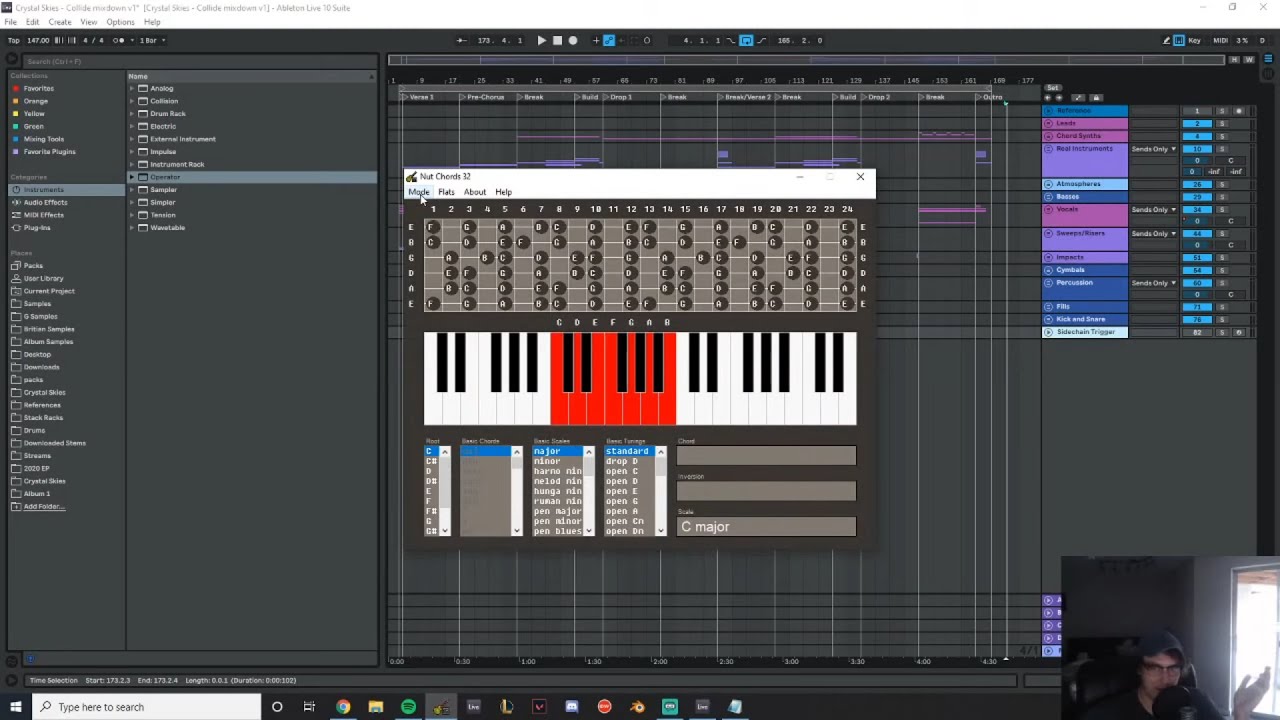Image resolution: width=1280 pixels, height=720 pixels.
Task: Open the 1 Bar quantization dropdown
Action: click(152, 40)
